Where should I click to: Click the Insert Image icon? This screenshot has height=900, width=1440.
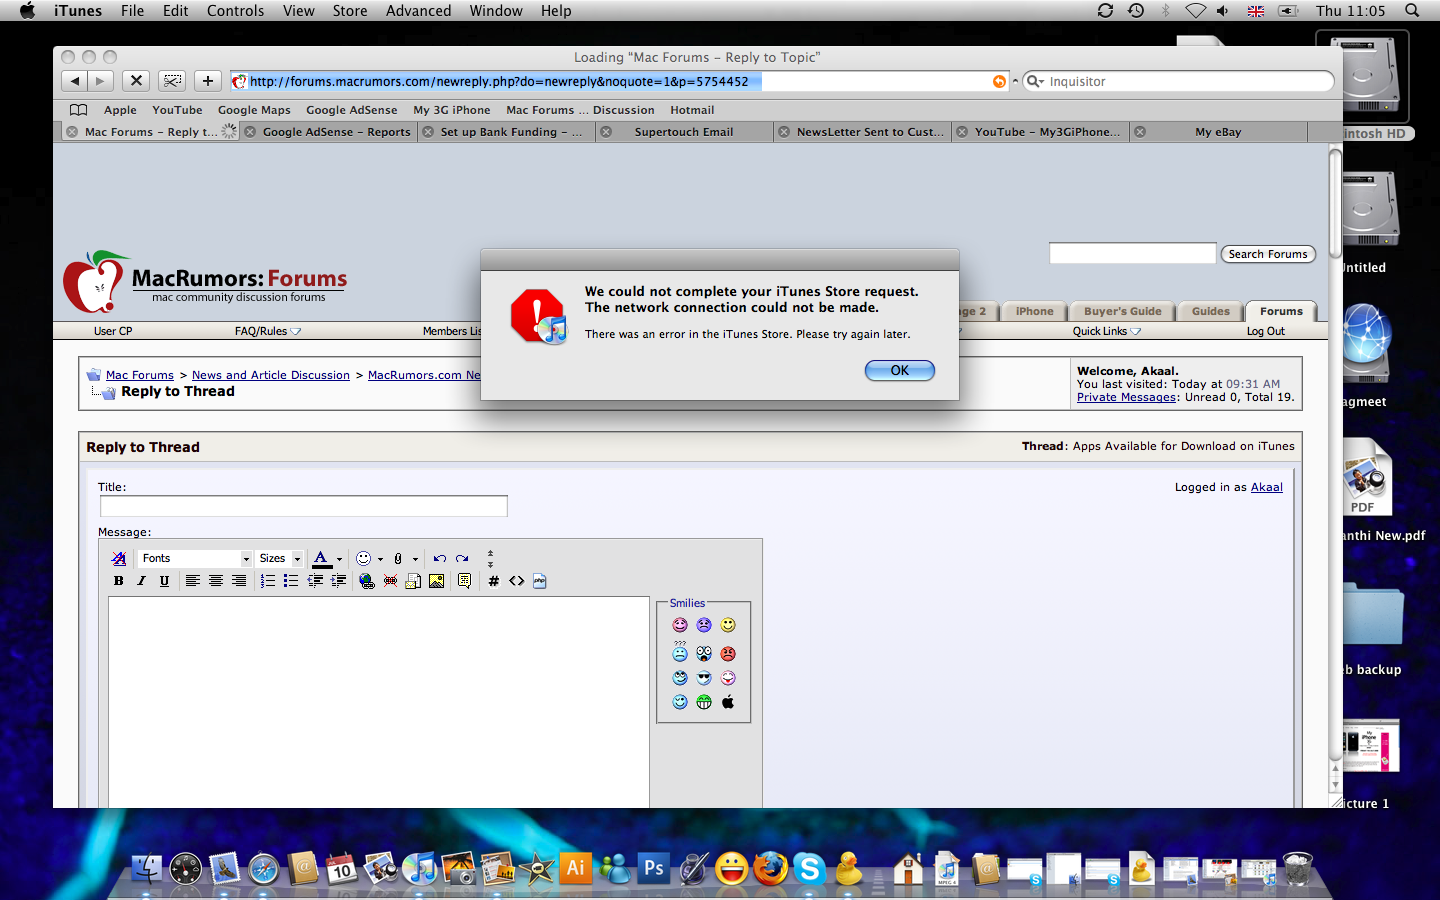pos(437,581)
